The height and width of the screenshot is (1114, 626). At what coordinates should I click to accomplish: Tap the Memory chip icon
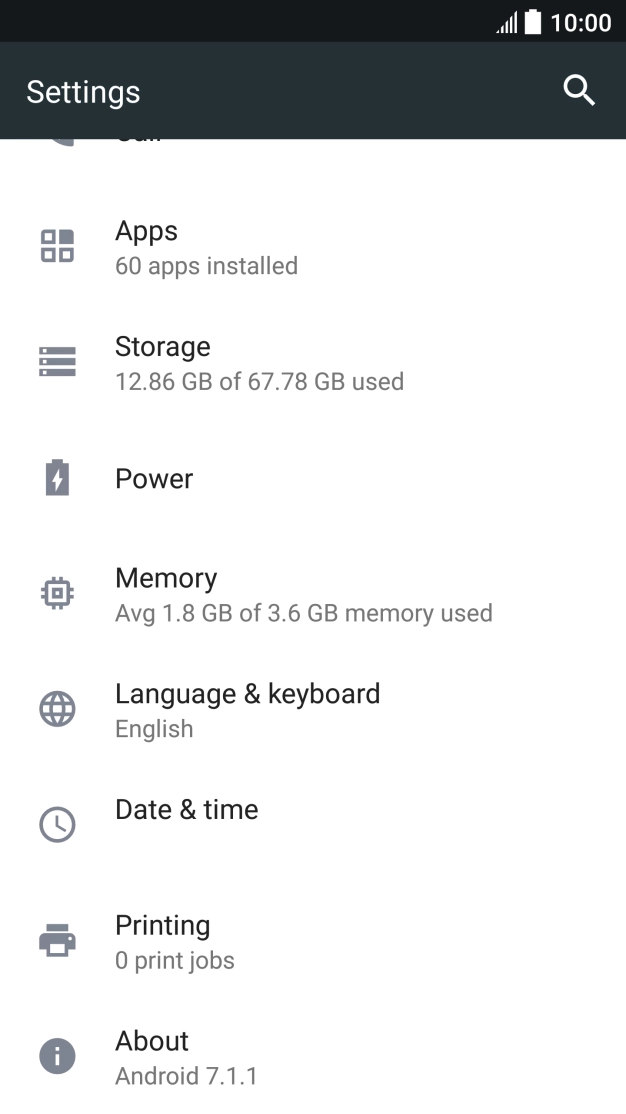coord(58,593)
